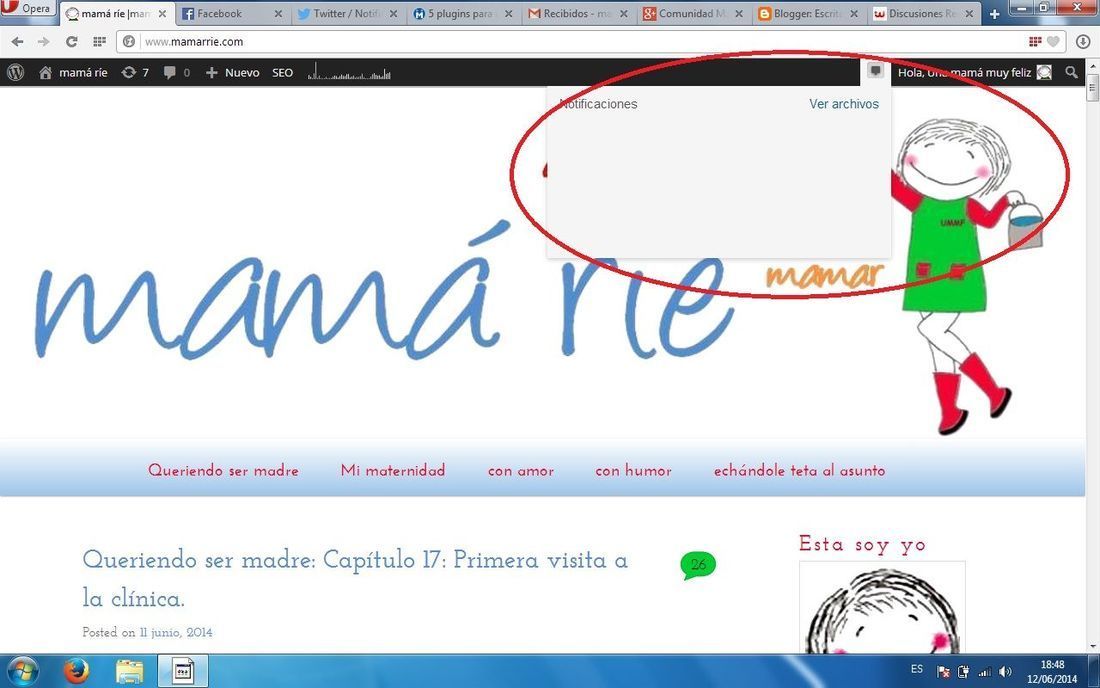Reload the current page
1100x688 pixels.
(x=72, y=42)
